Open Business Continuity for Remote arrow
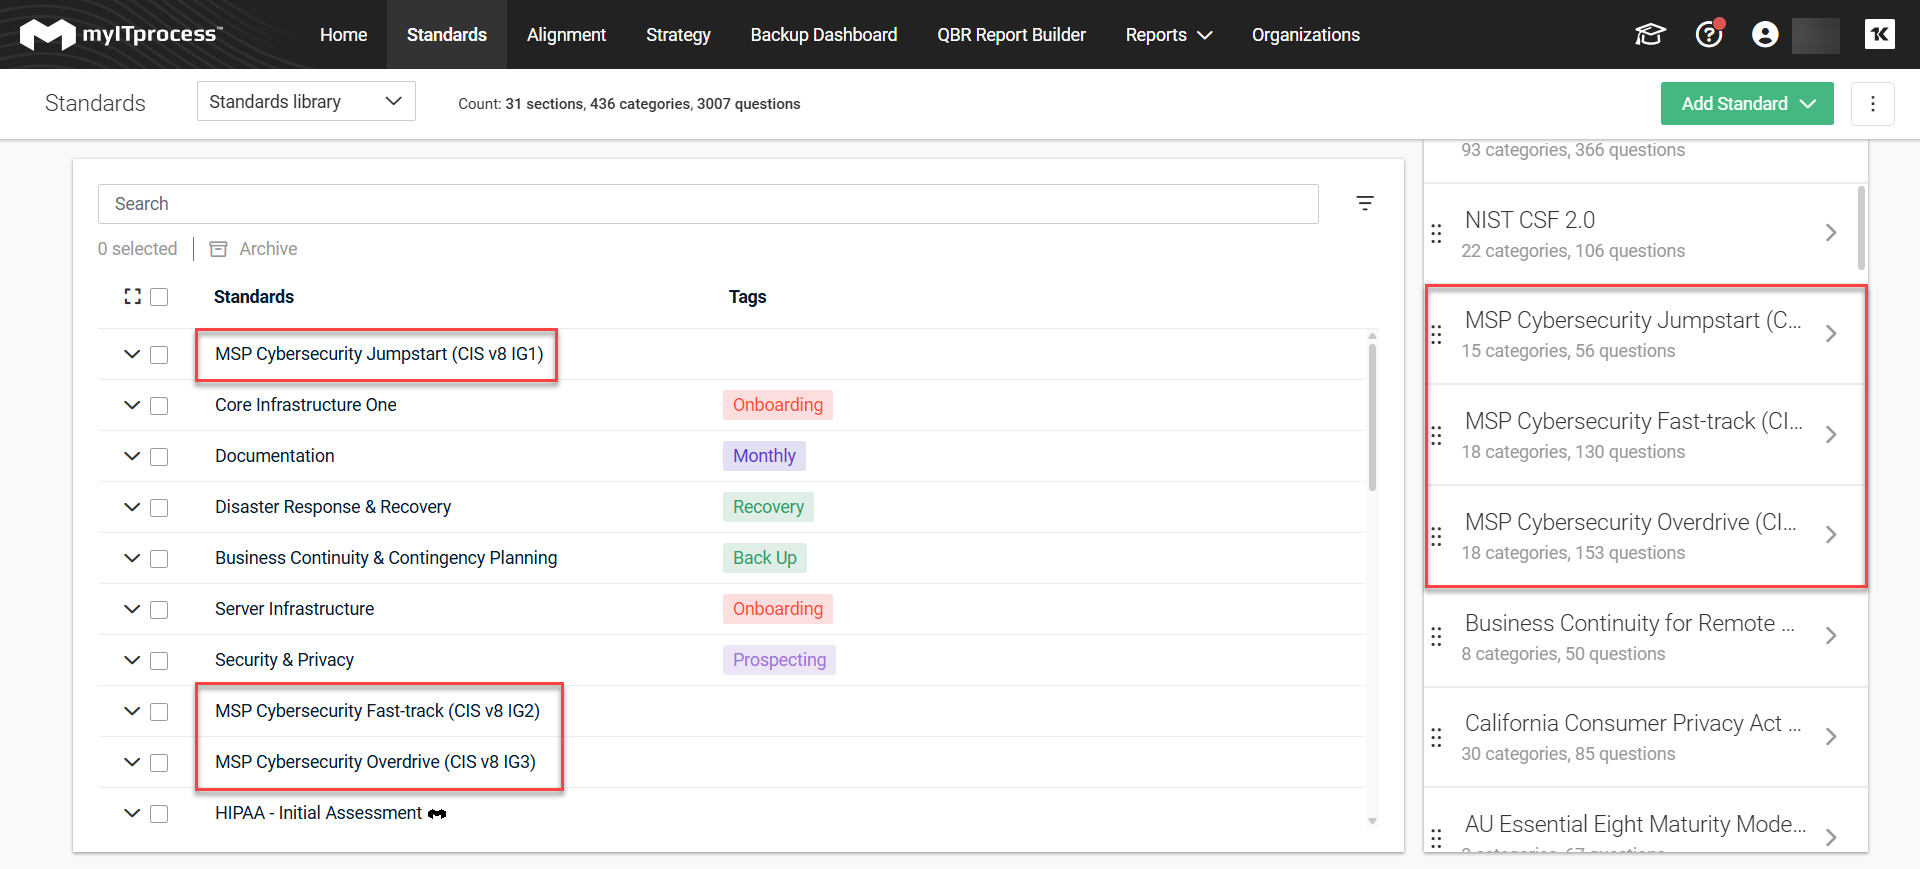The height and width of the screenshot is (869, 1920). [x=1830, y=636]
